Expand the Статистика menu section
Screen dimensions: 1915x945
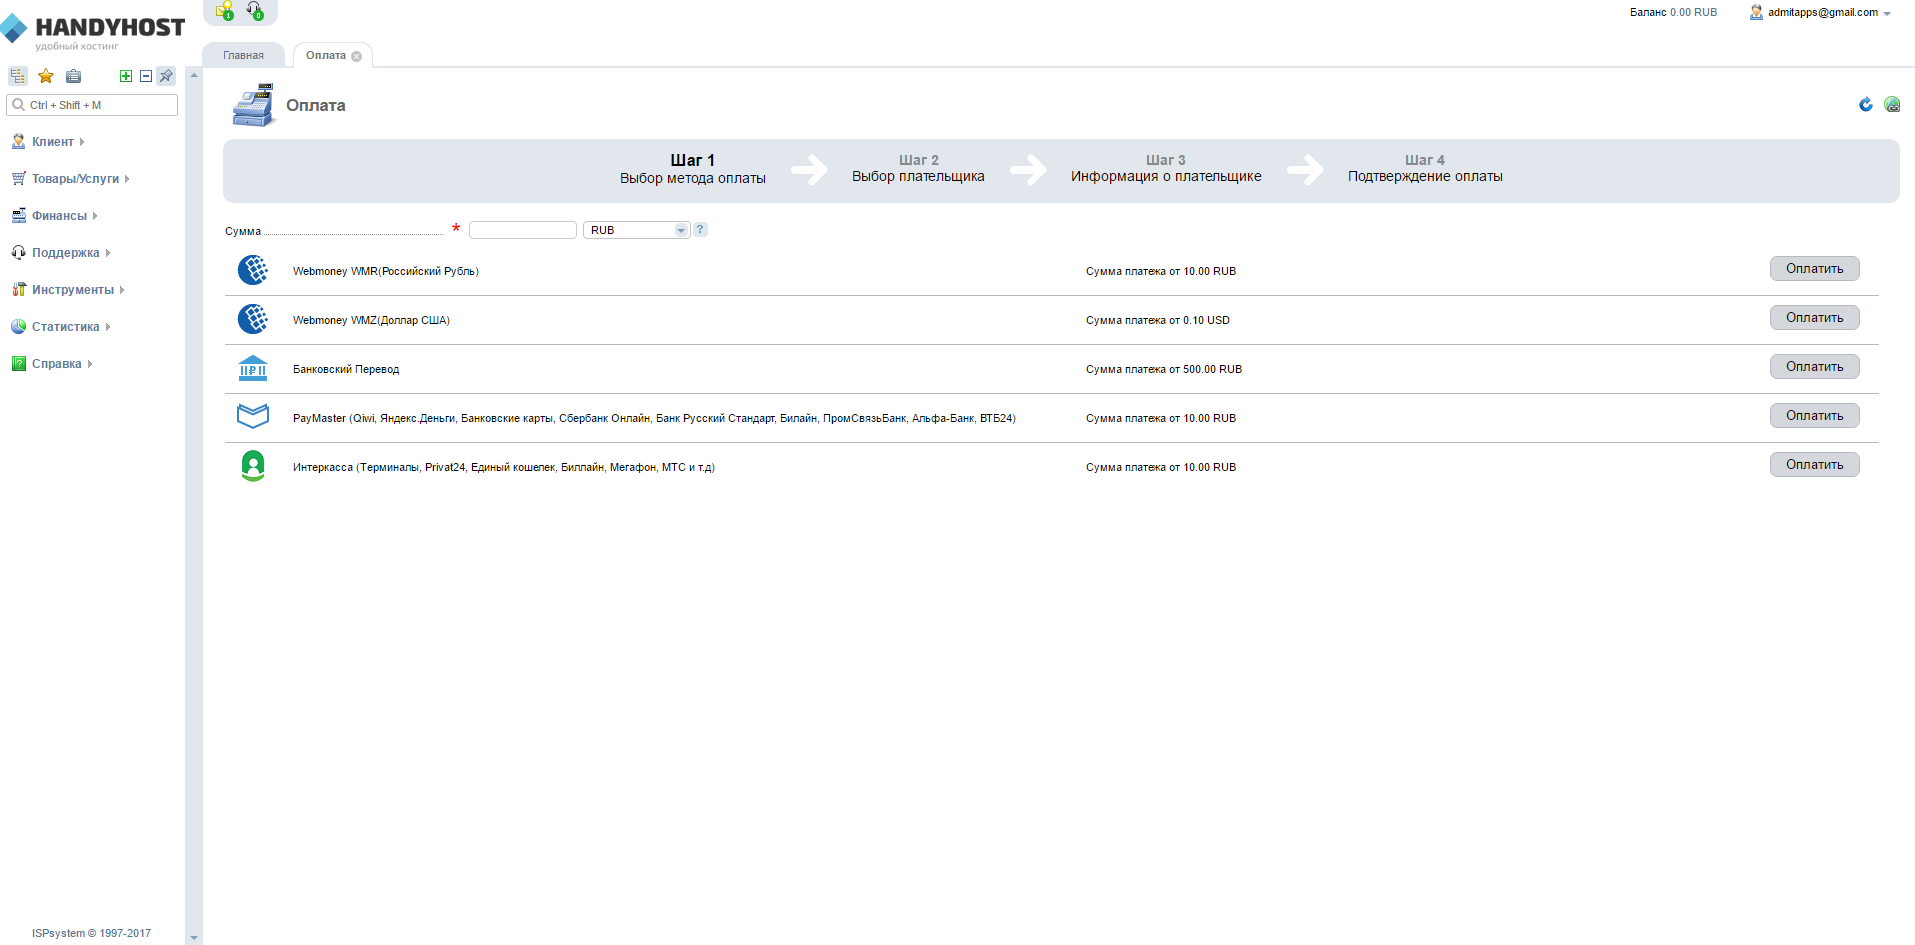(108, 327)
